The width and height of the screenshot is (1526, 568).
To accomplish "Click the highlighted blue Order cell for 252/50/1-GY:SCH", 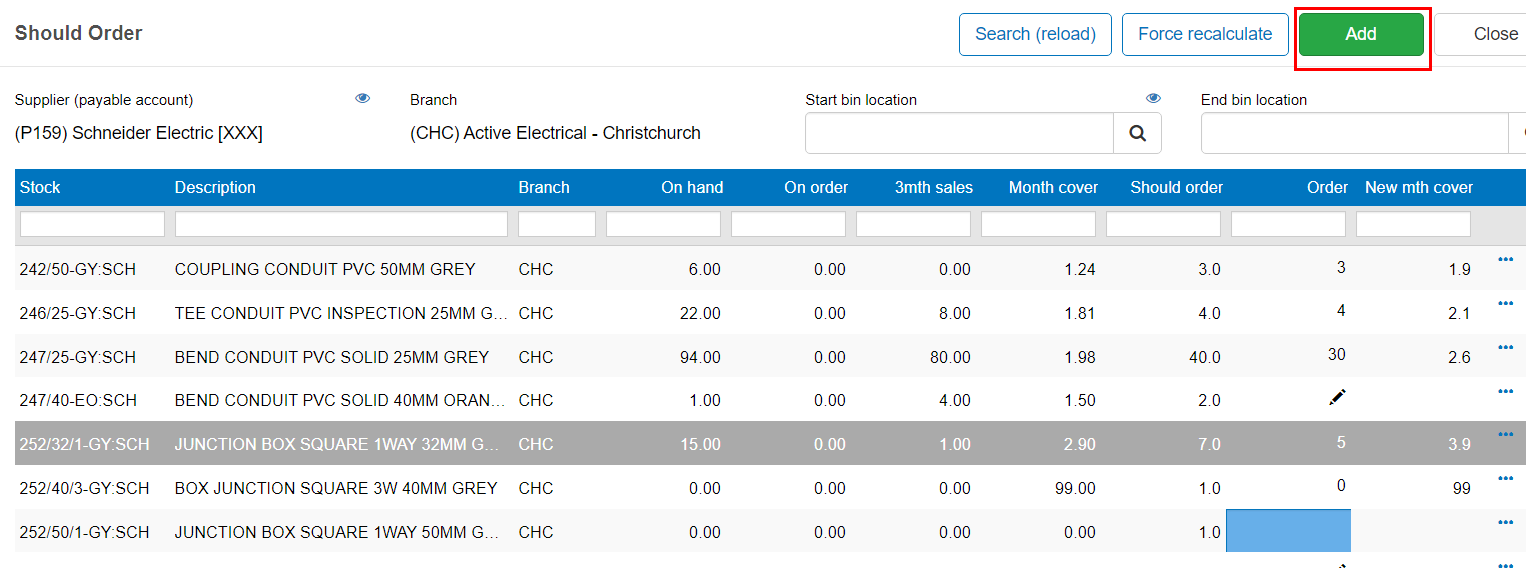I will coord(1288,531).
